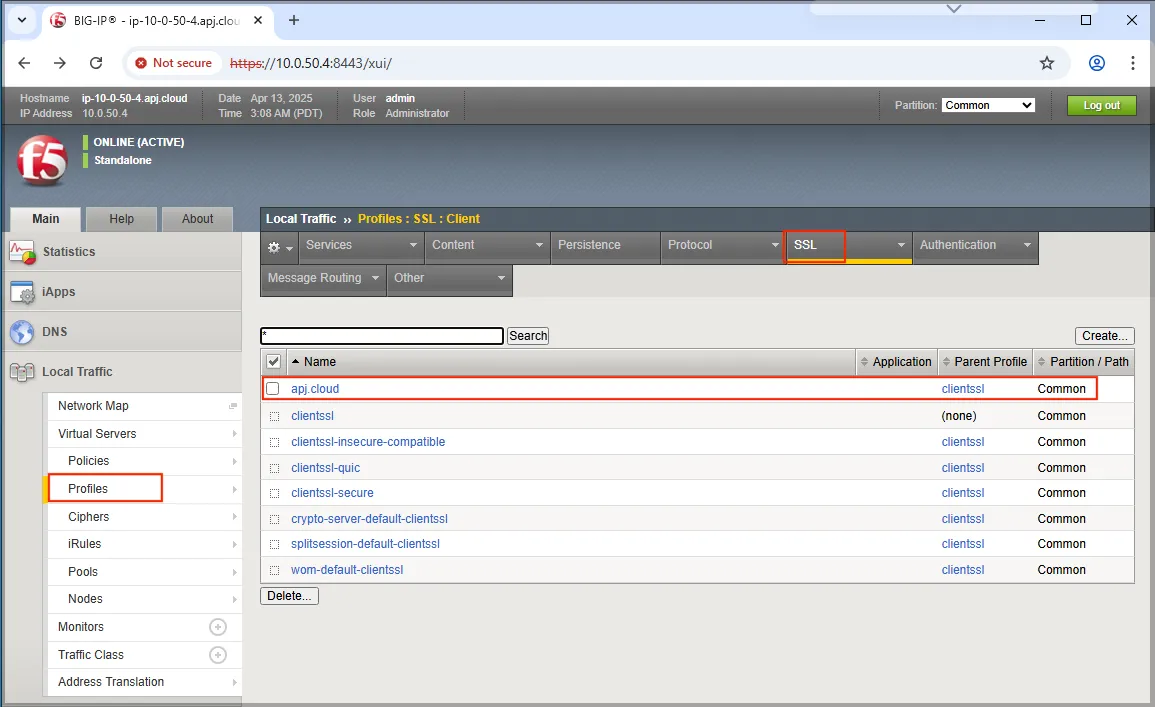The width and height of the screenshot is (1155, 707).
Task: Check the clientssl-secure profile checkbox
Action: [273, 493]
